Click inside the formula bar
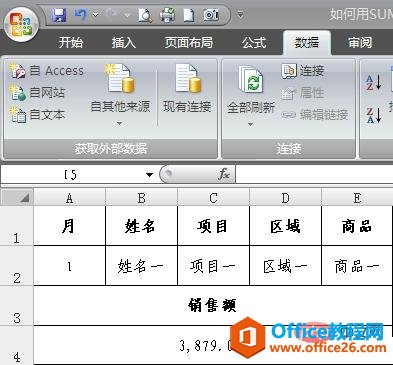 (314, 174)
